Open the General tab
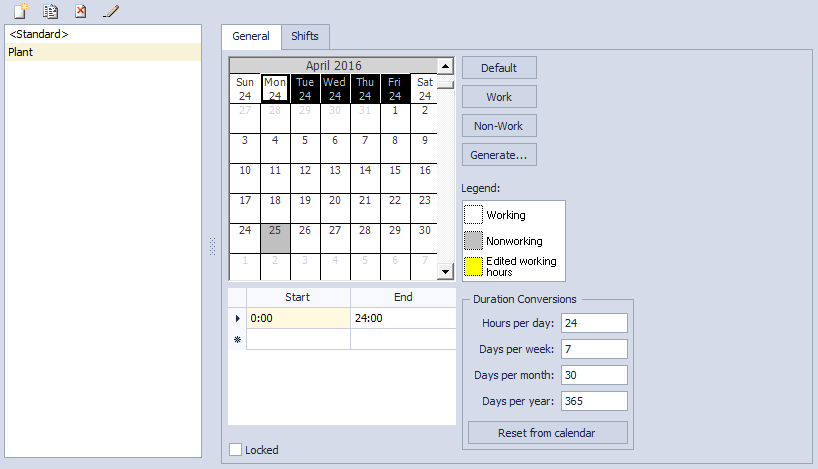The width and height of the screenshot is (818, 469). click(x=251, y=37)
